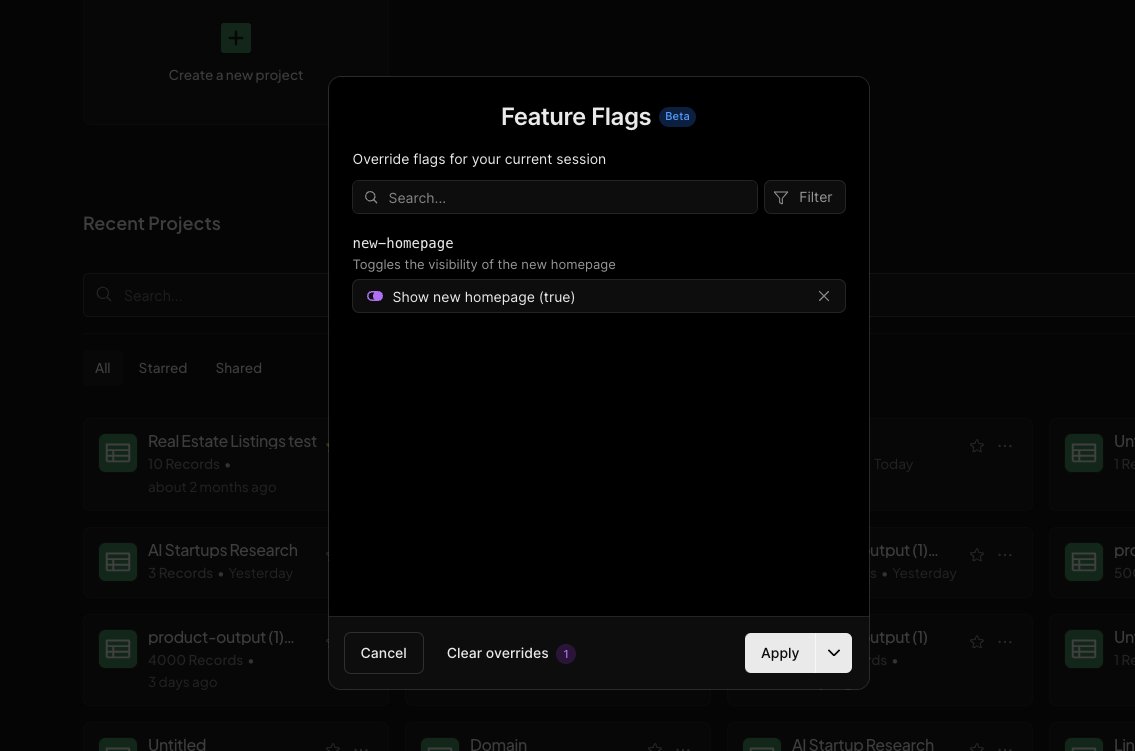Switch to the Starred projects tab

coord(163,368)
